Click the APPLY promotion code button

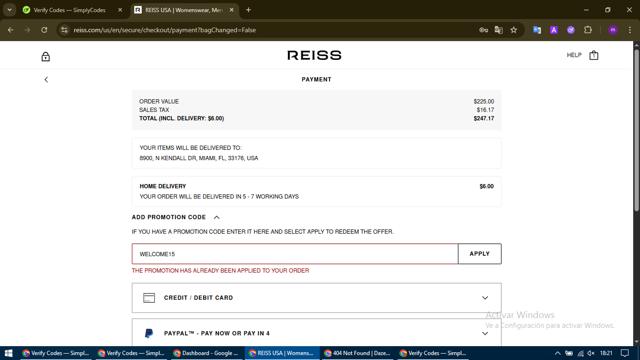tap(480, 254)
